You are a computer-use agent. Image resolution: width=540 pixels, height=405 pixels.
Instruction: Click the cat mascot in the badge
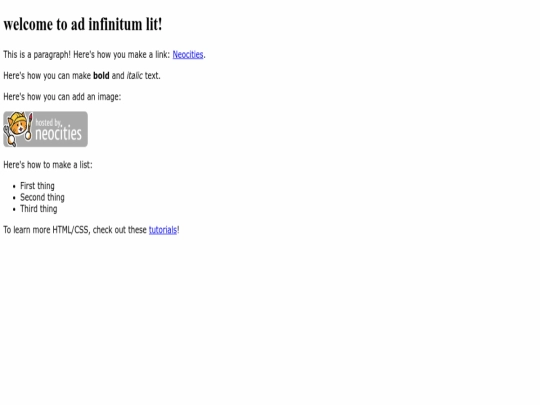[x=17, y=126]
